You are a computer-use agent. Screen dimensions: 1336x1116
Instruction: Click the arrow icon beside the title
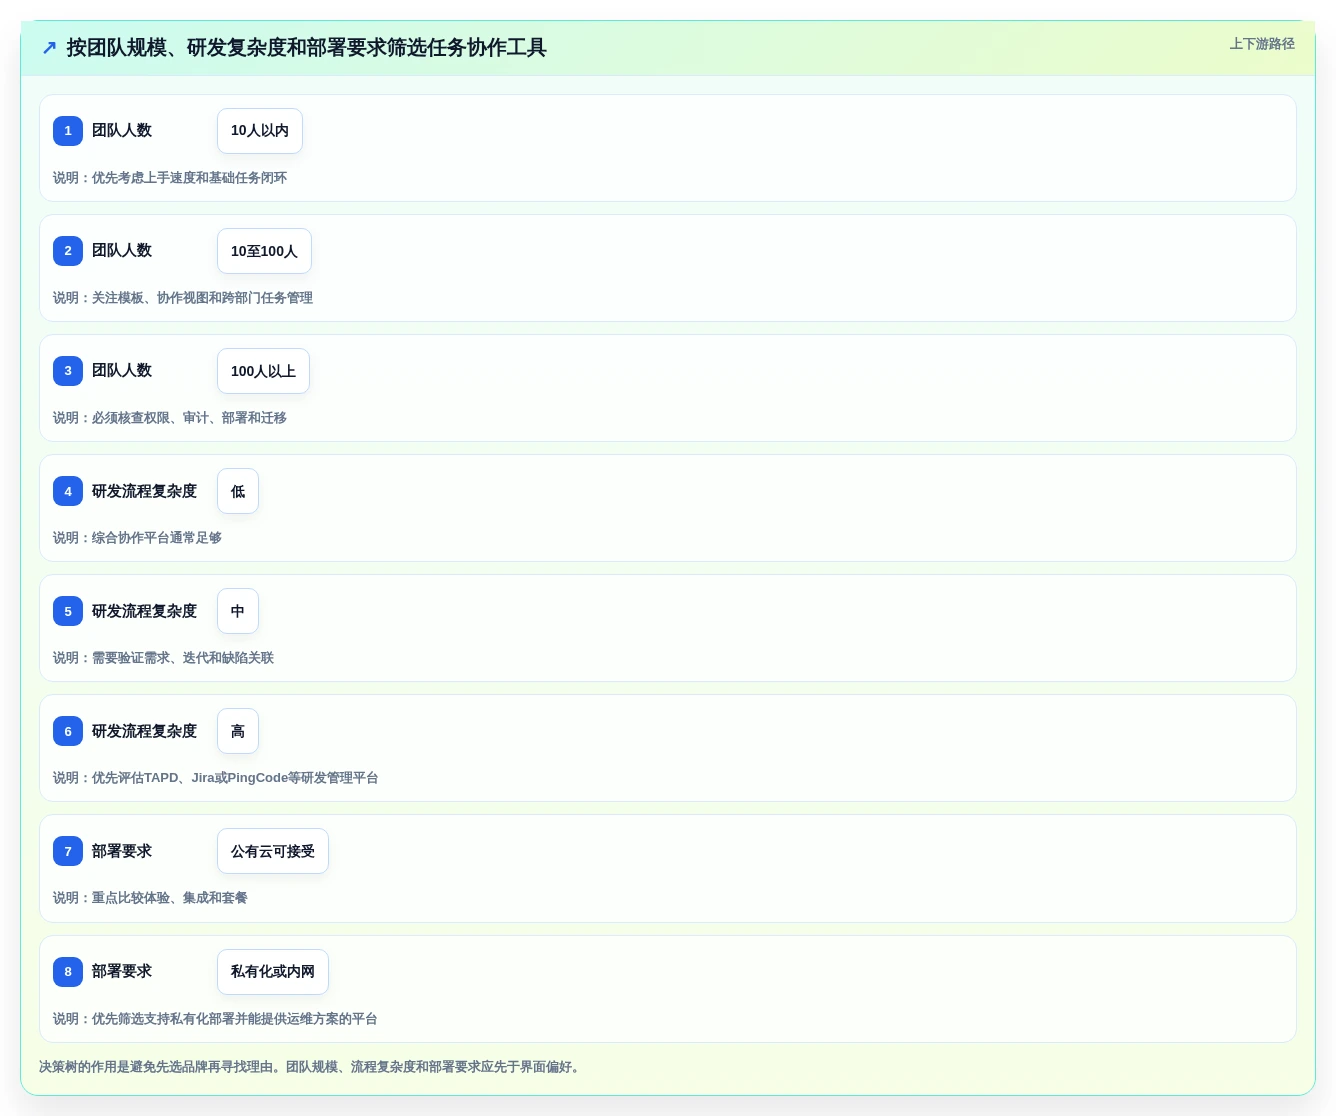tap(49, 48)
